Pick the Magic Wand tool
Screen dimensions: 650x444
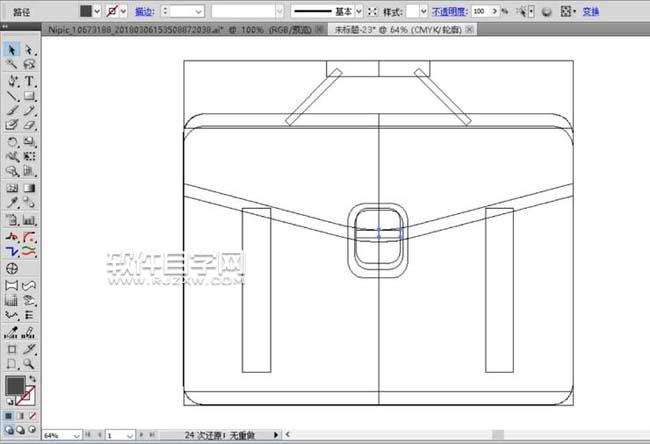13,64
